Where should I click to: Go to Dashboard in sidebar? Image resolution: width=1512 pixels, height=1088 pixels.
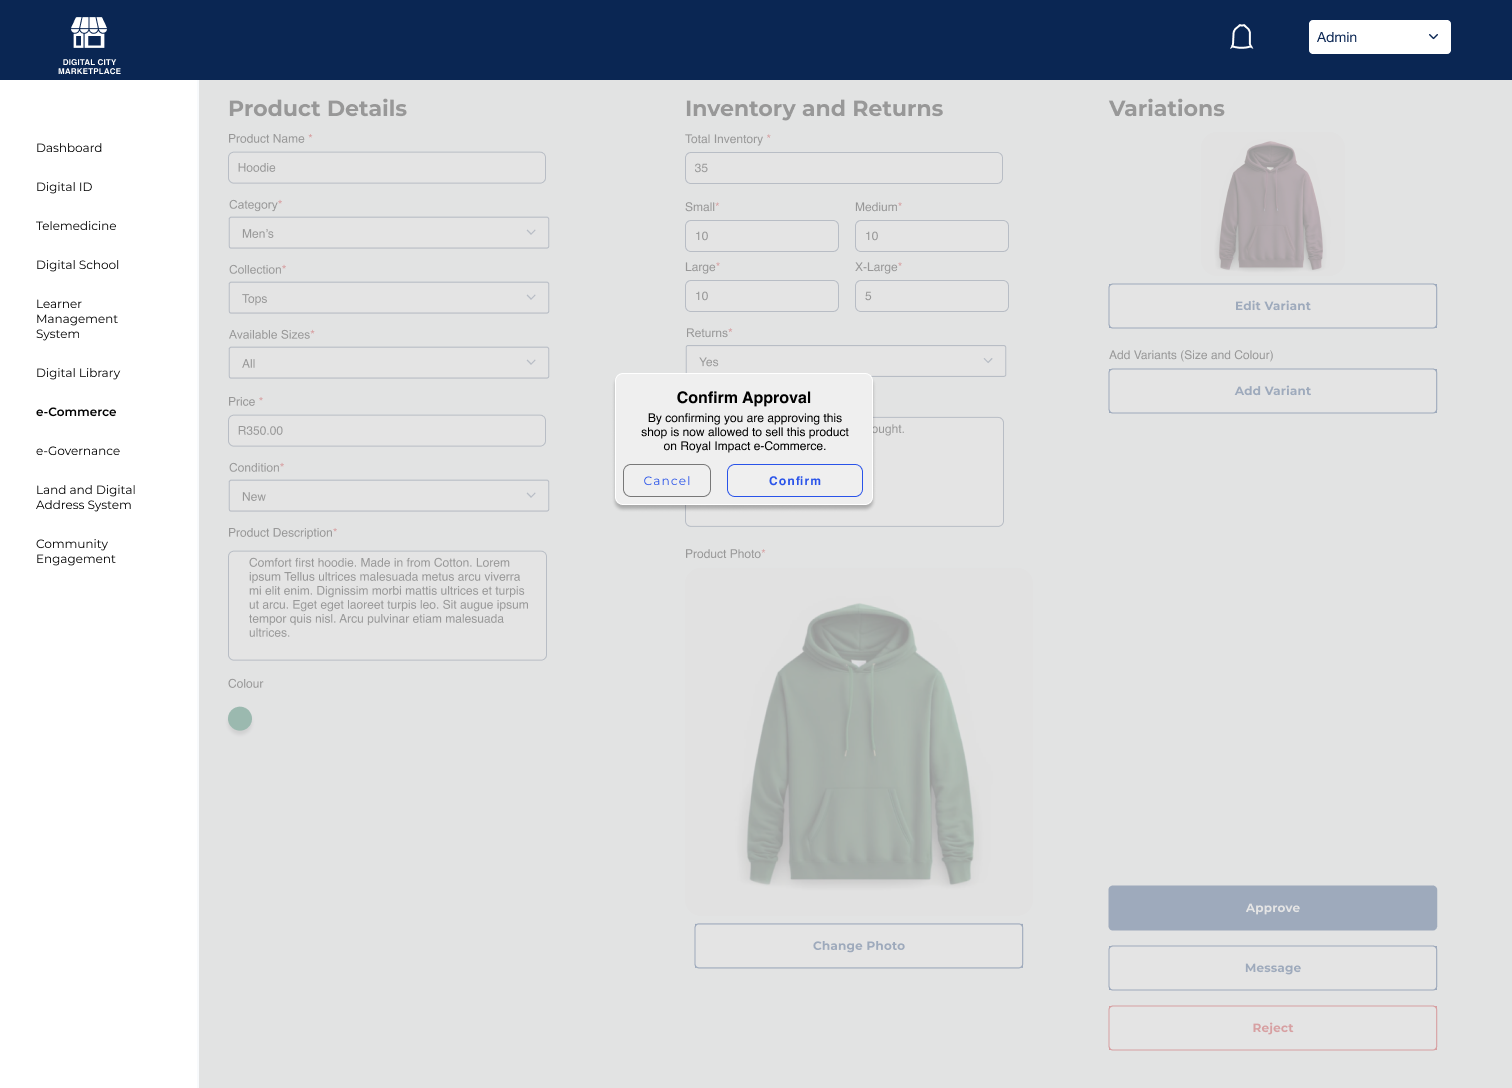point(69,148)
